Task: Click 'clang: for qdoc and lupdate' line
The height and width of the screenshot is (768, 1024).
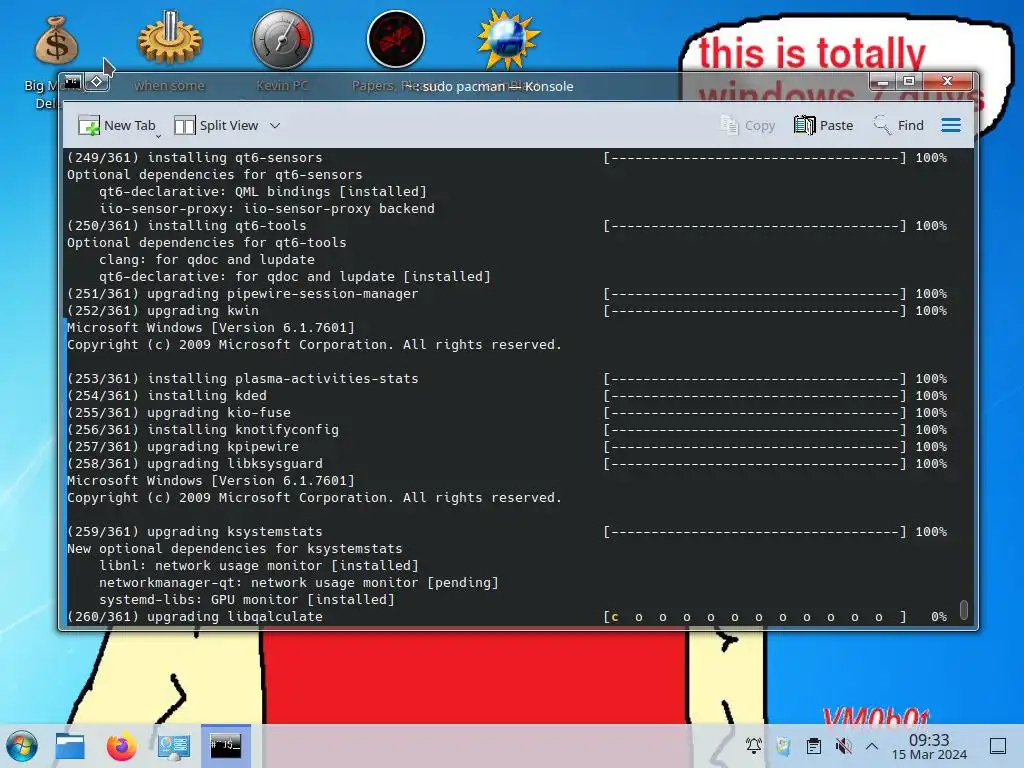Action: [x=207, y=260]
